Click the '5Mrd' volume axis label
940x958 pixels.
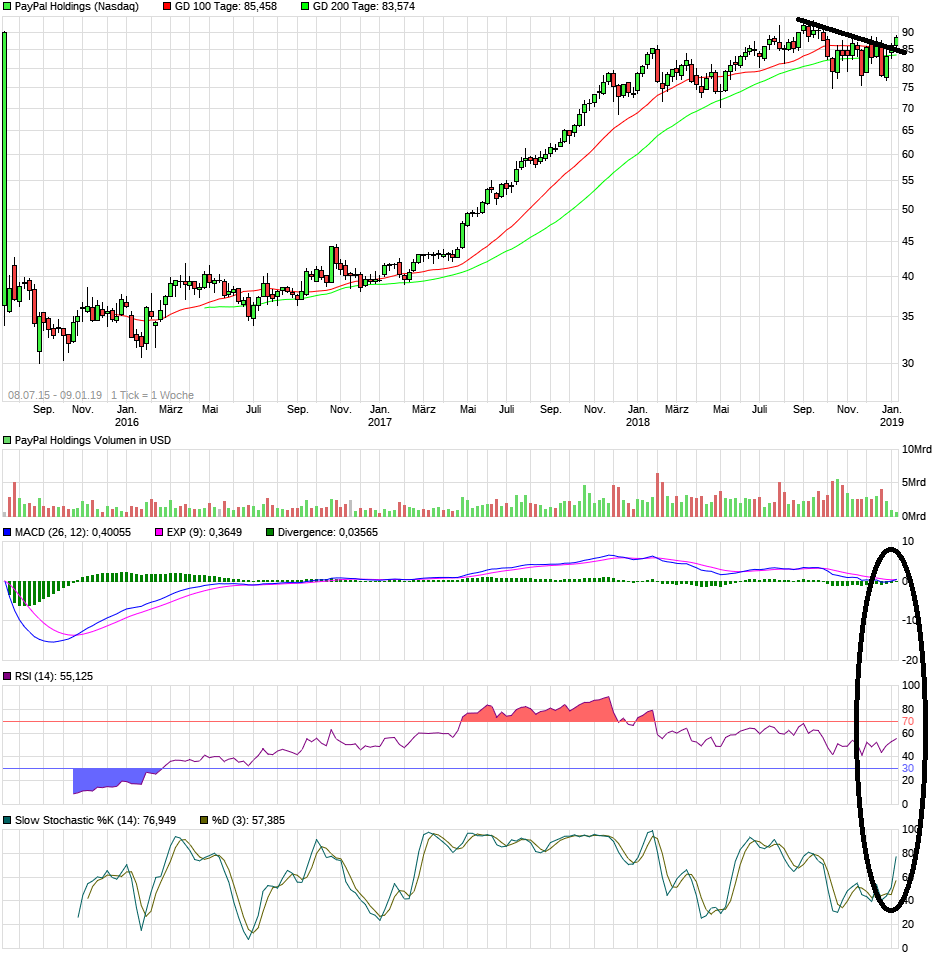pyautogui.click(x=914, y=483)
